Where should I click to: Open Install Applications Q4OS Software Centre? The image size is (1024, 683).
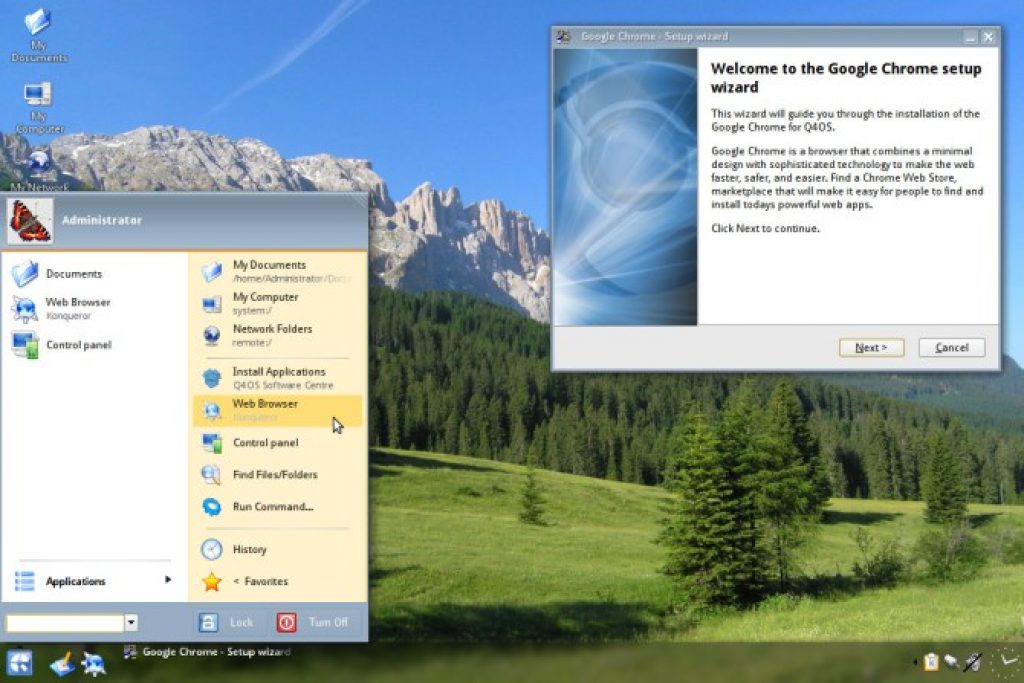click(x=278, y=378)
